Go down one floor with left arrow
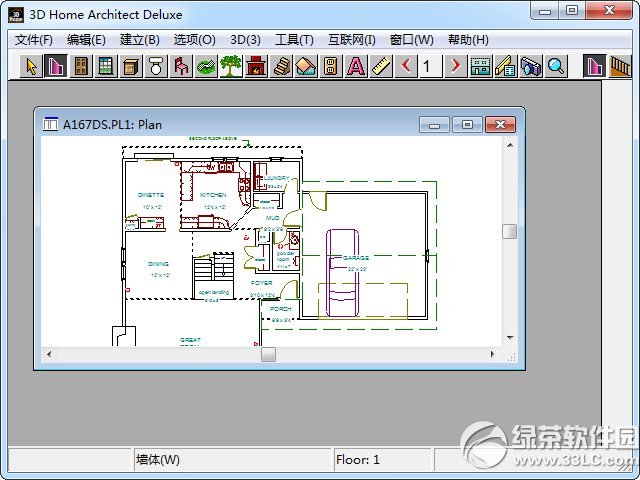Image resolution: width=640 pixels, height=480 pixels. tap(406, 66)
